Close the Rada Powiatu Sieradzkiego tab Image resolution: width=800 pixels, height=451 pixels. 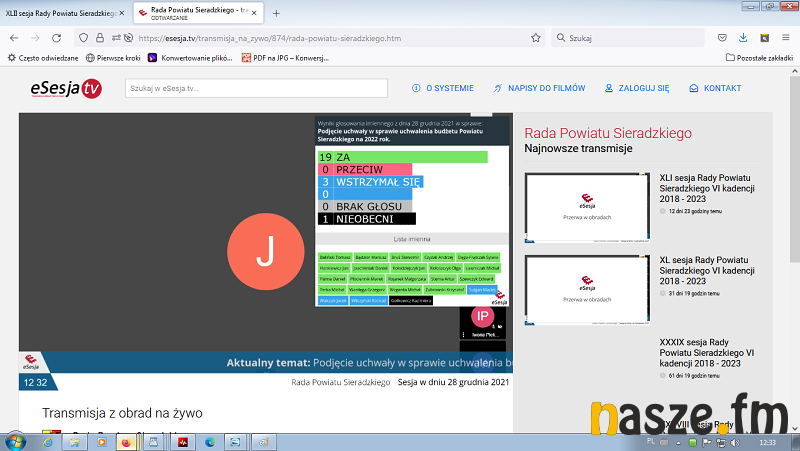point(256,13)
